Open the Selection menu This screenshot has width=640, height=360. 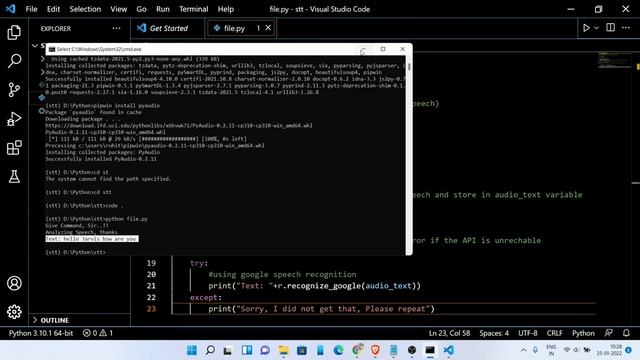click(85, 9)
